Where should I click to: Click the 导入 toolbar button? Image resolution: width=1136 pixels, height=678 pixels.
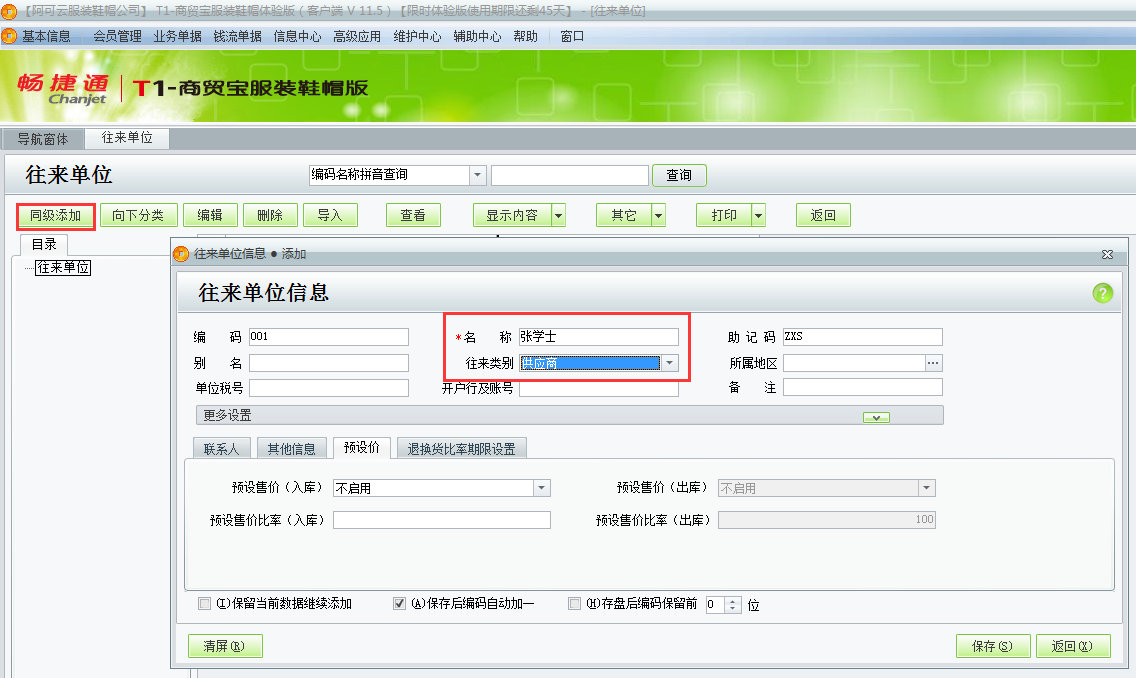tap(329, 215)
